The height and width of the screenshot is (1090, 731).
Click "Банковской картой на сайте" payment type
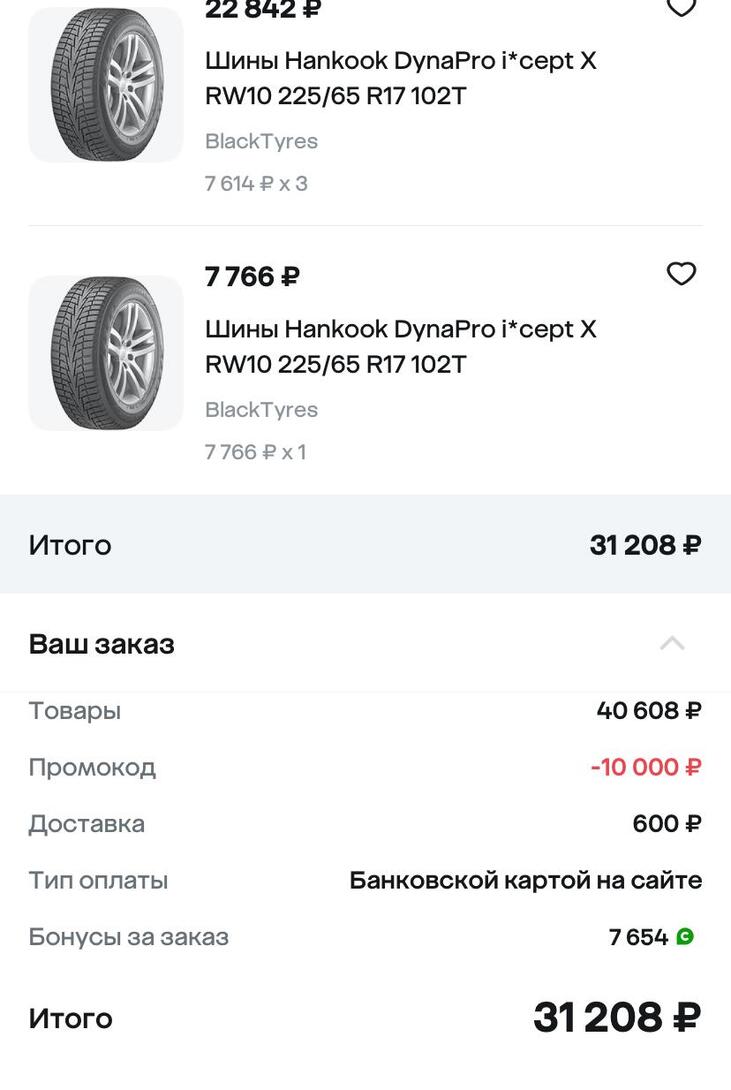525,880
